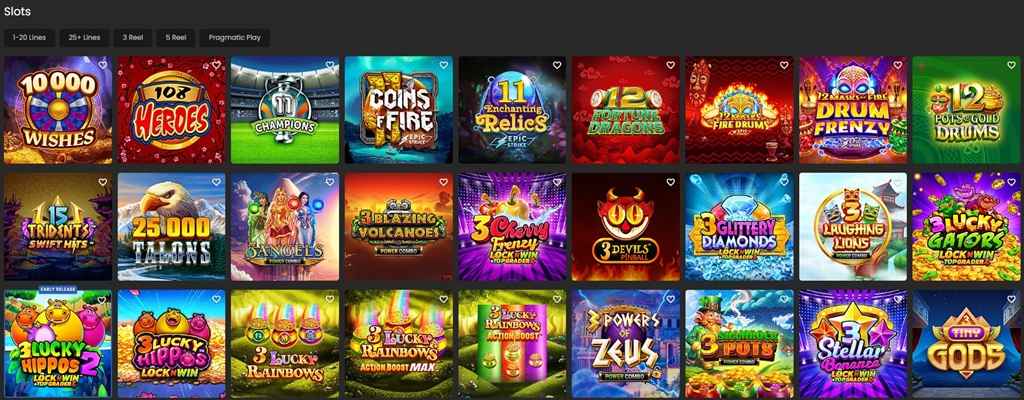This screenshot has width=1024, height=400.
Task: Toggle favorite heart on 3 Devils Pinball
Action: tap(671, 182)
